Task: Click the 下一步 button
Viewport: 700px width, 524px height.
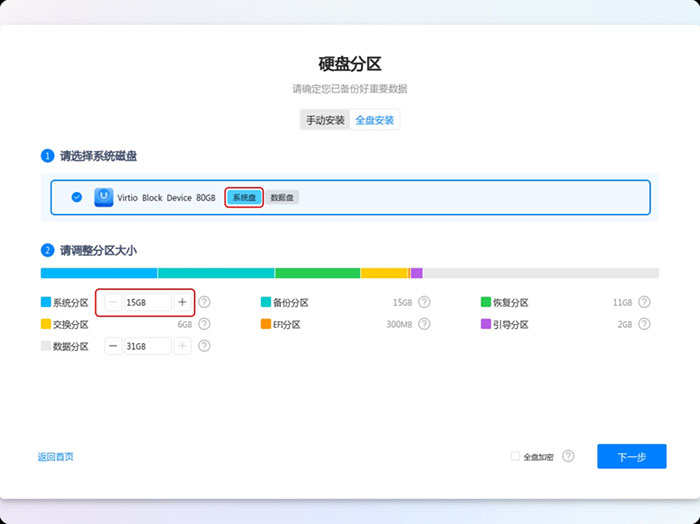Action: tap(632, 456)
